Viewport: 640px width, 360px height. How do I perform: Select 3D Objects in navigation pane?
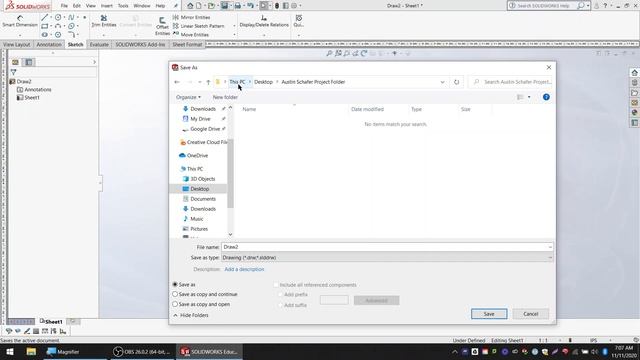click(x=199, y=179)
